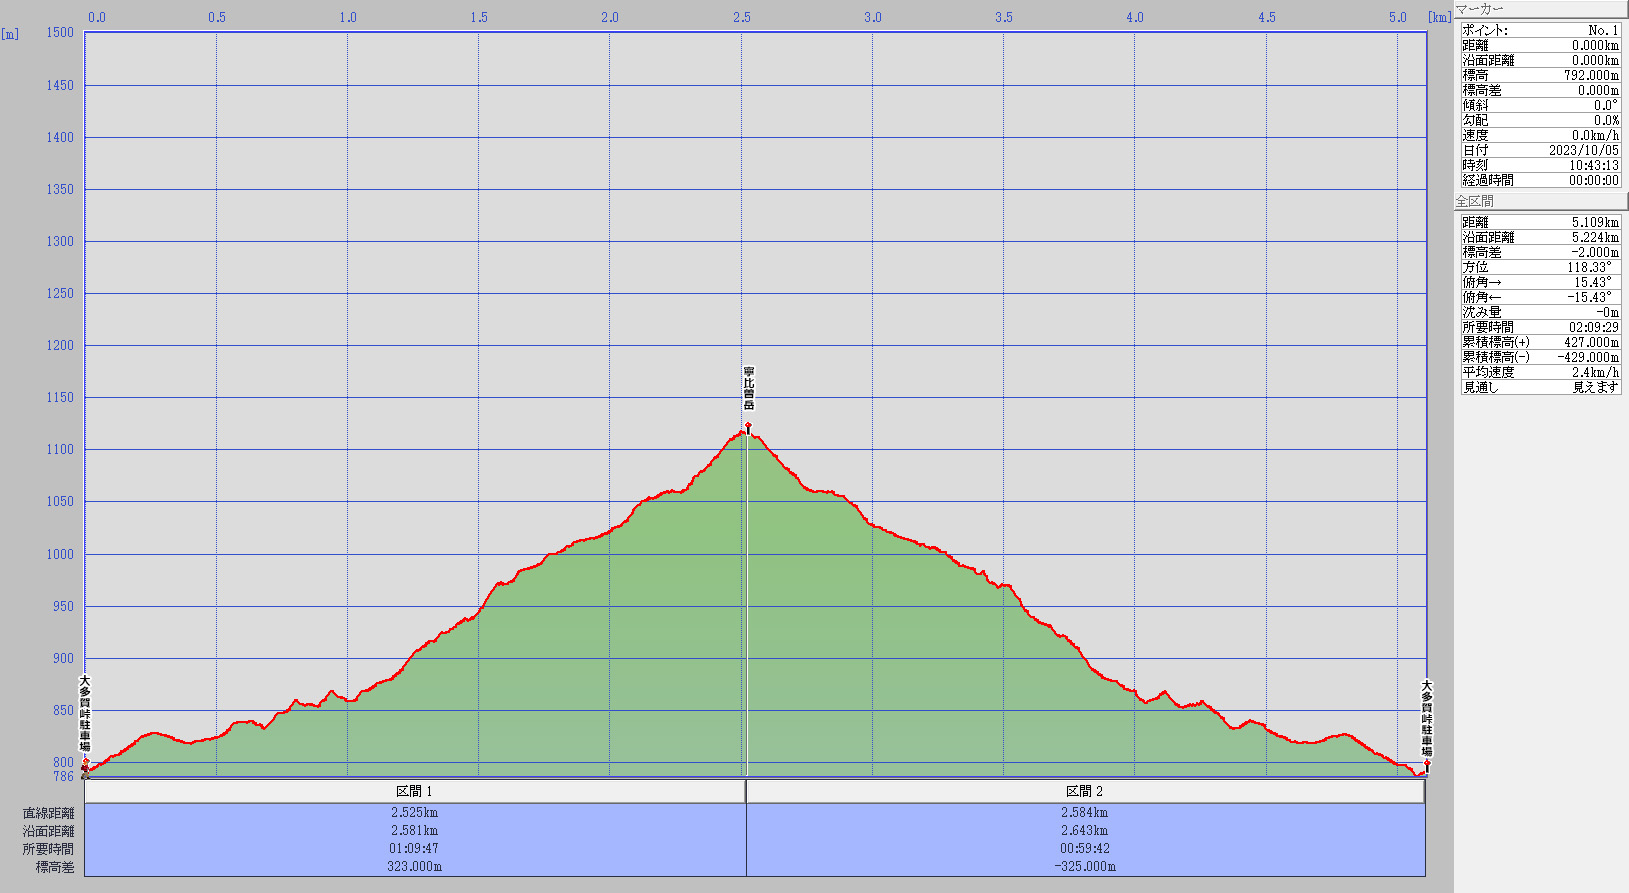Screen dimensions: 1629x893
Task: Click the 日付 value 2023/10/05
Action: 1583,150
